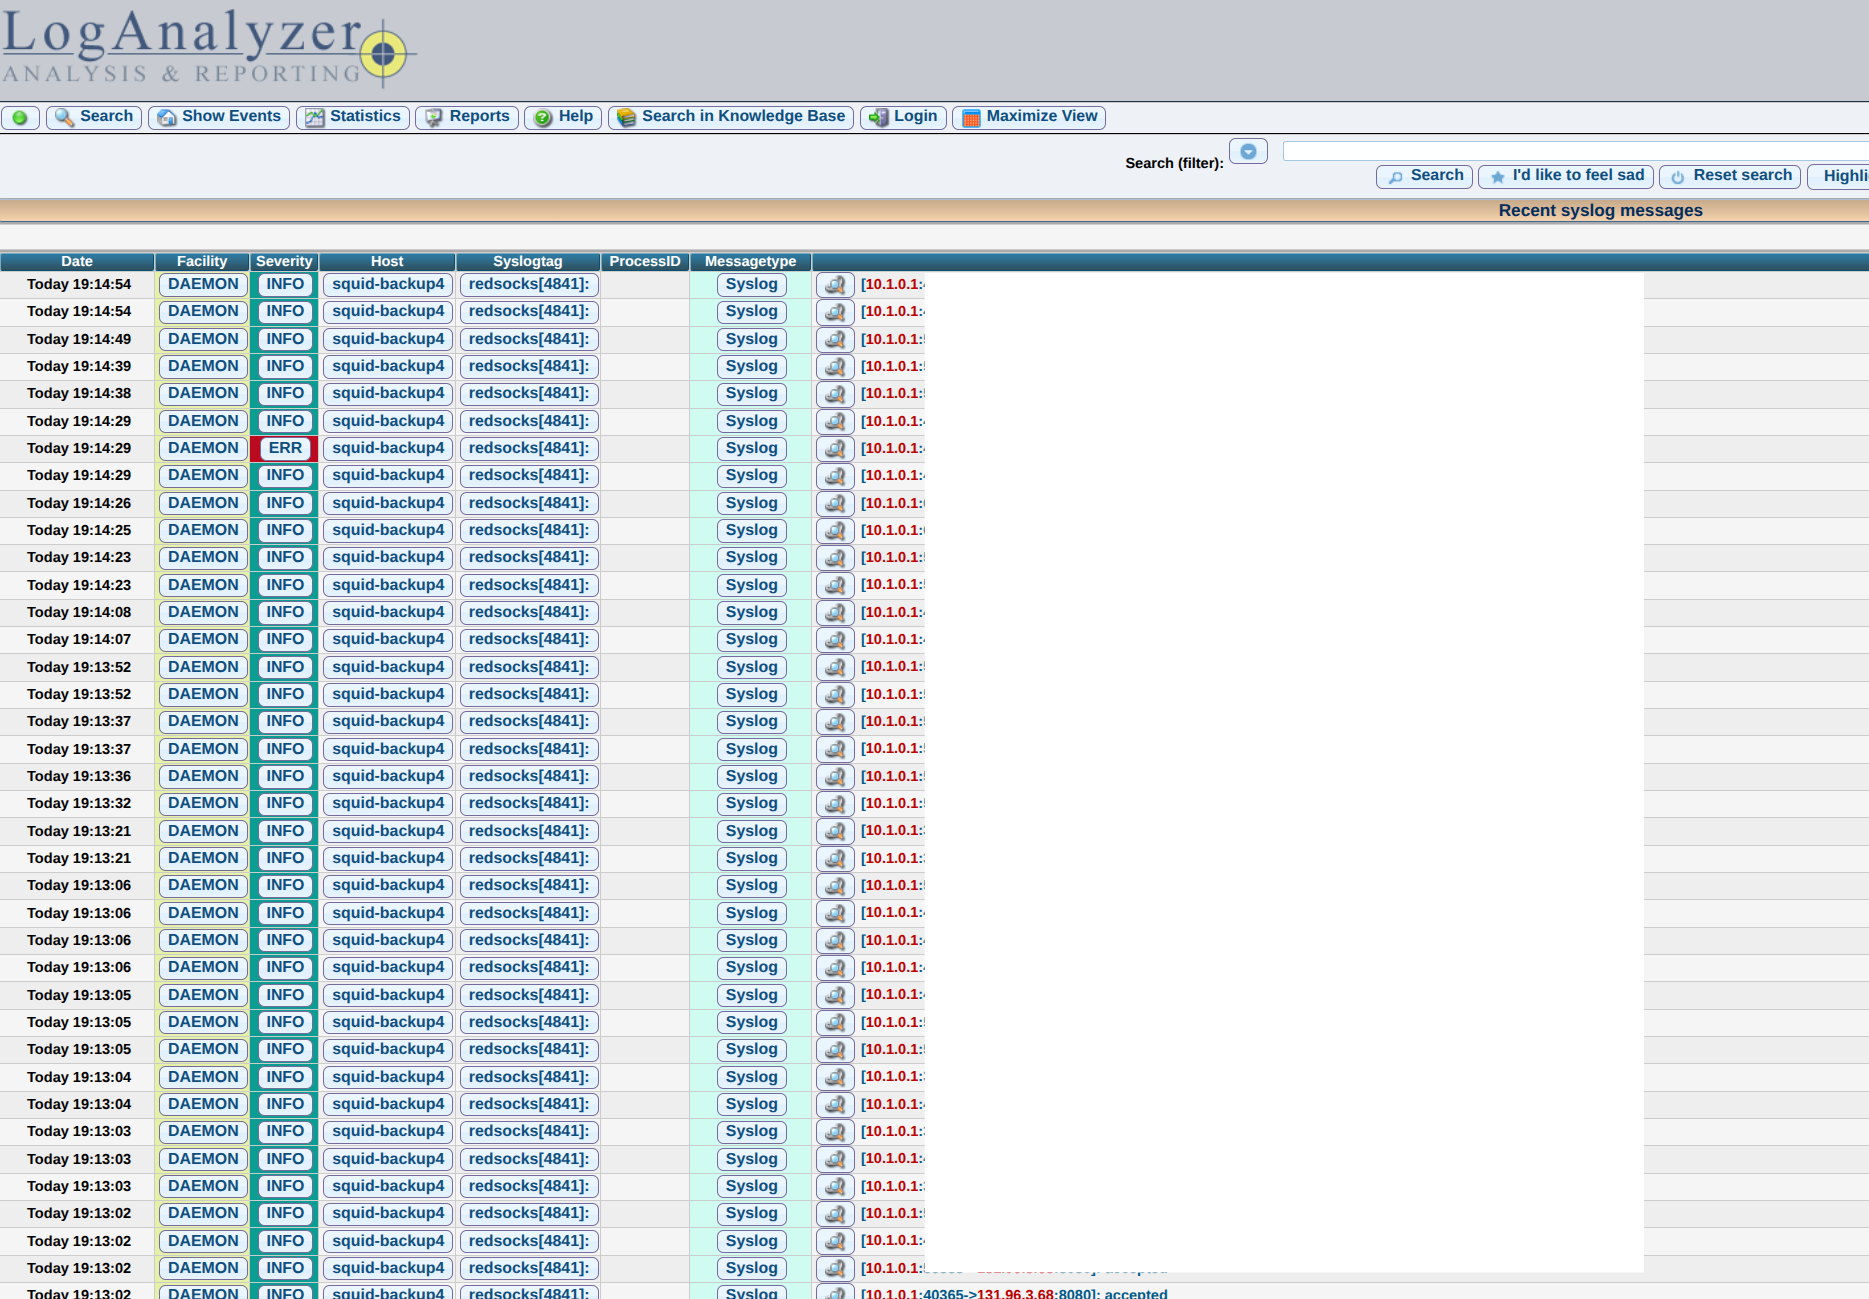The image size is (1869, 1299).
Task: Open Search in Knowledge Base
Action: click(731, 117)
